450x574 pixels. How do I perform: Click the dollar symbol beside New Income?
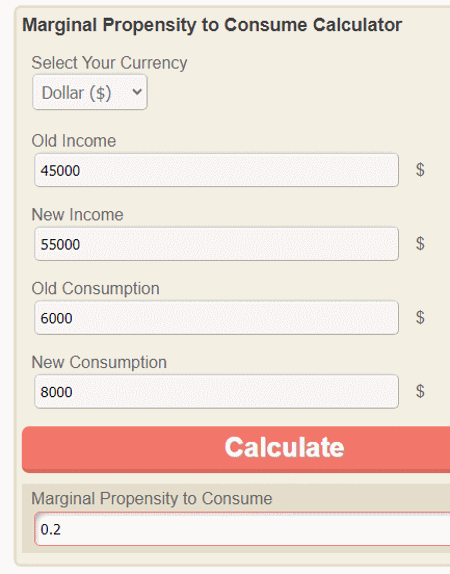(x=420, y=243)
